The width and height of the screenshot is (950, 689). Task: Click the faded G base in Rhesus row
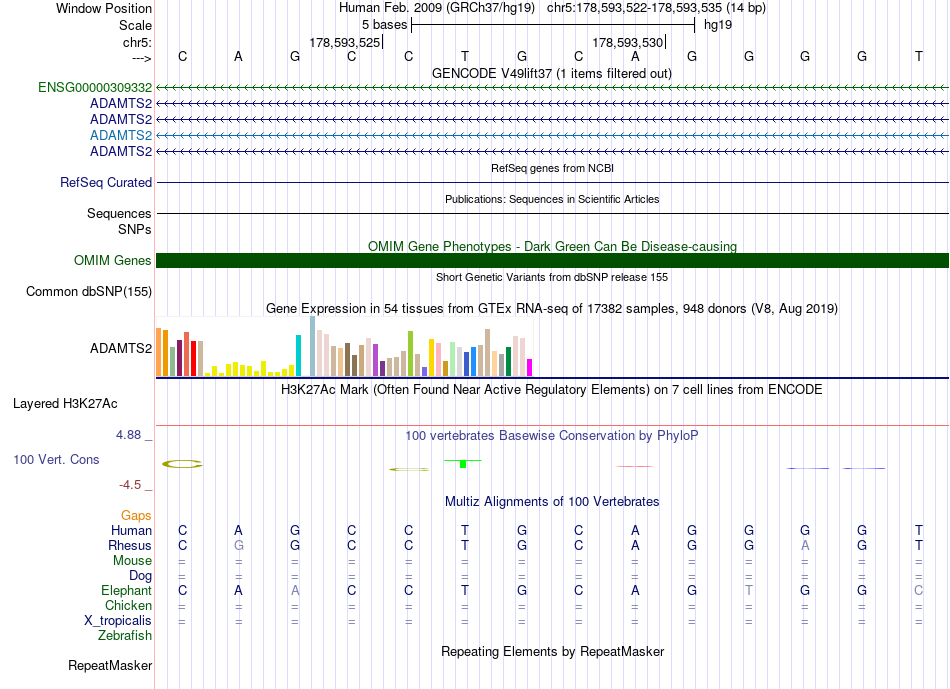[x=239, y=545]
